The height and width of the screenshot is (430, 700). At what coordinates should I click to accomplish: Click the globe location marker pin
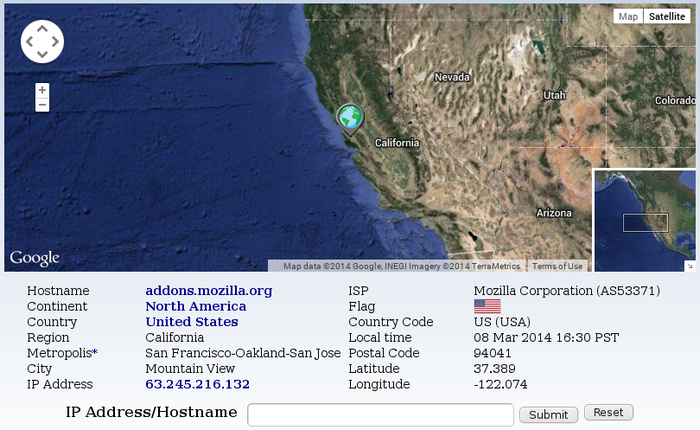[x=350, y=119]
